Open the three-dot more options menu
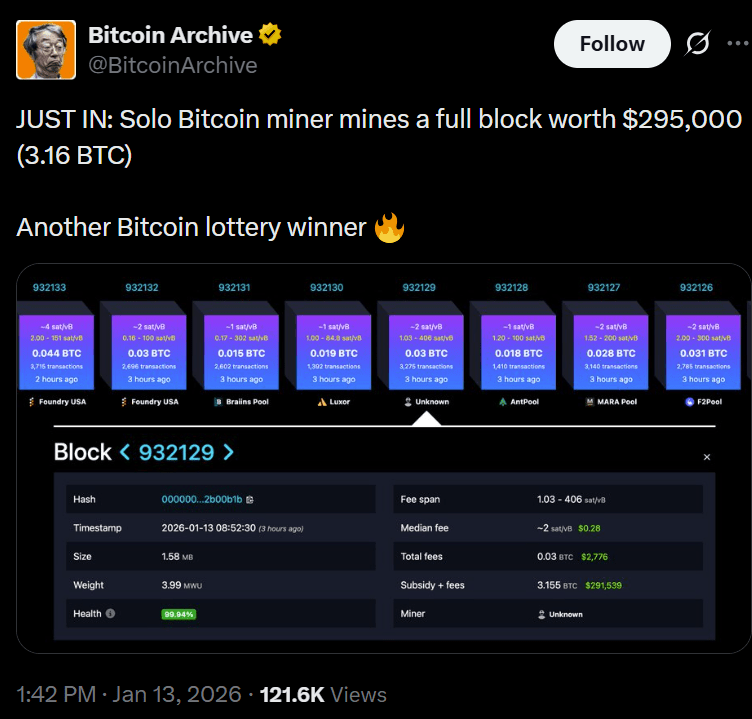Viewport: 752px width, 719px height. click(738, 44)
